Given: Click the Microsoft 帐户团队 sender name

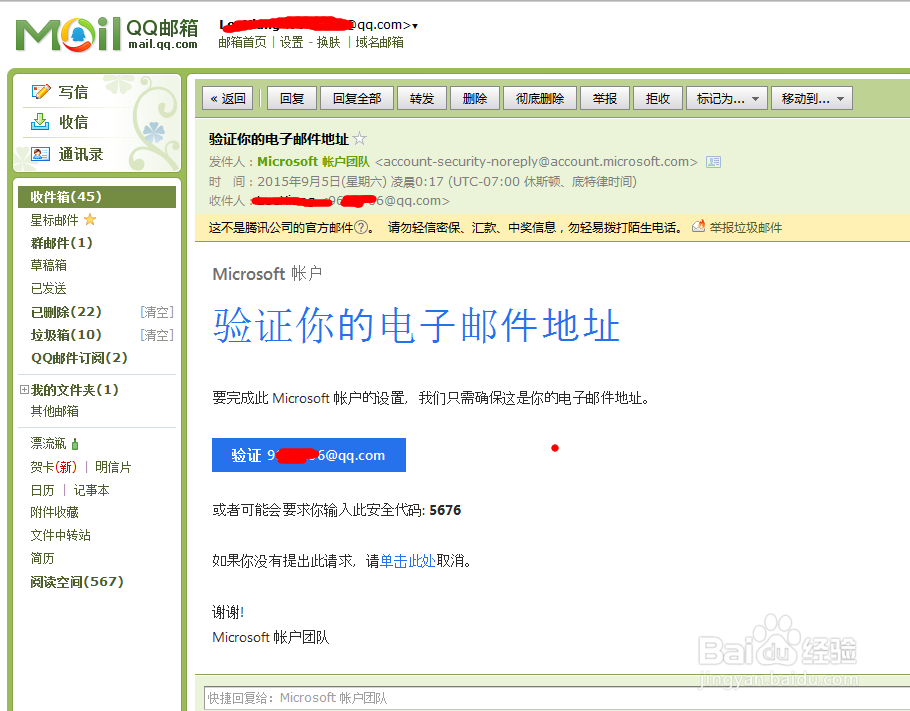Looking at the screenshot, I should point(313,161).
